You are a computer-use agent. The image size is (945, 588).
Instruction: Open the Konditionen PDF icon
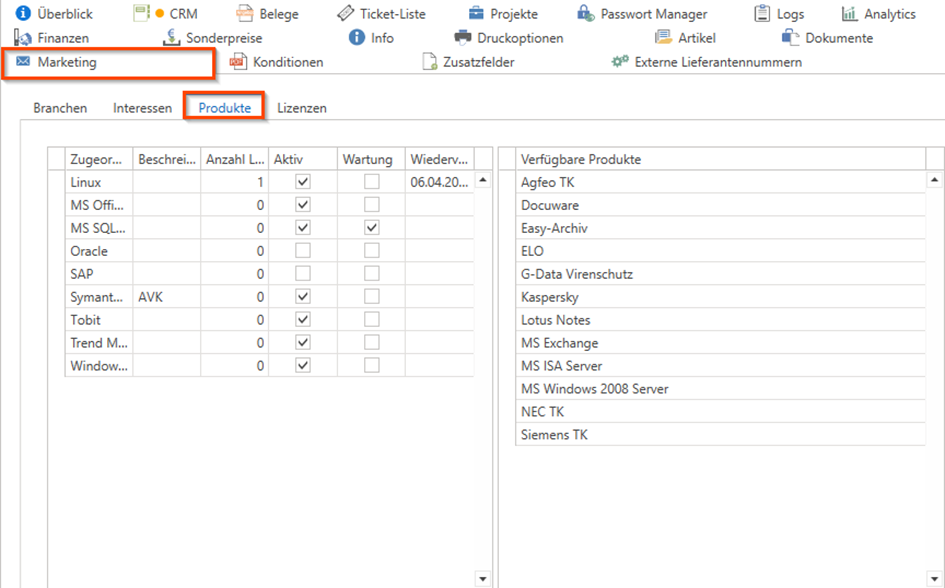click(238, 62)
